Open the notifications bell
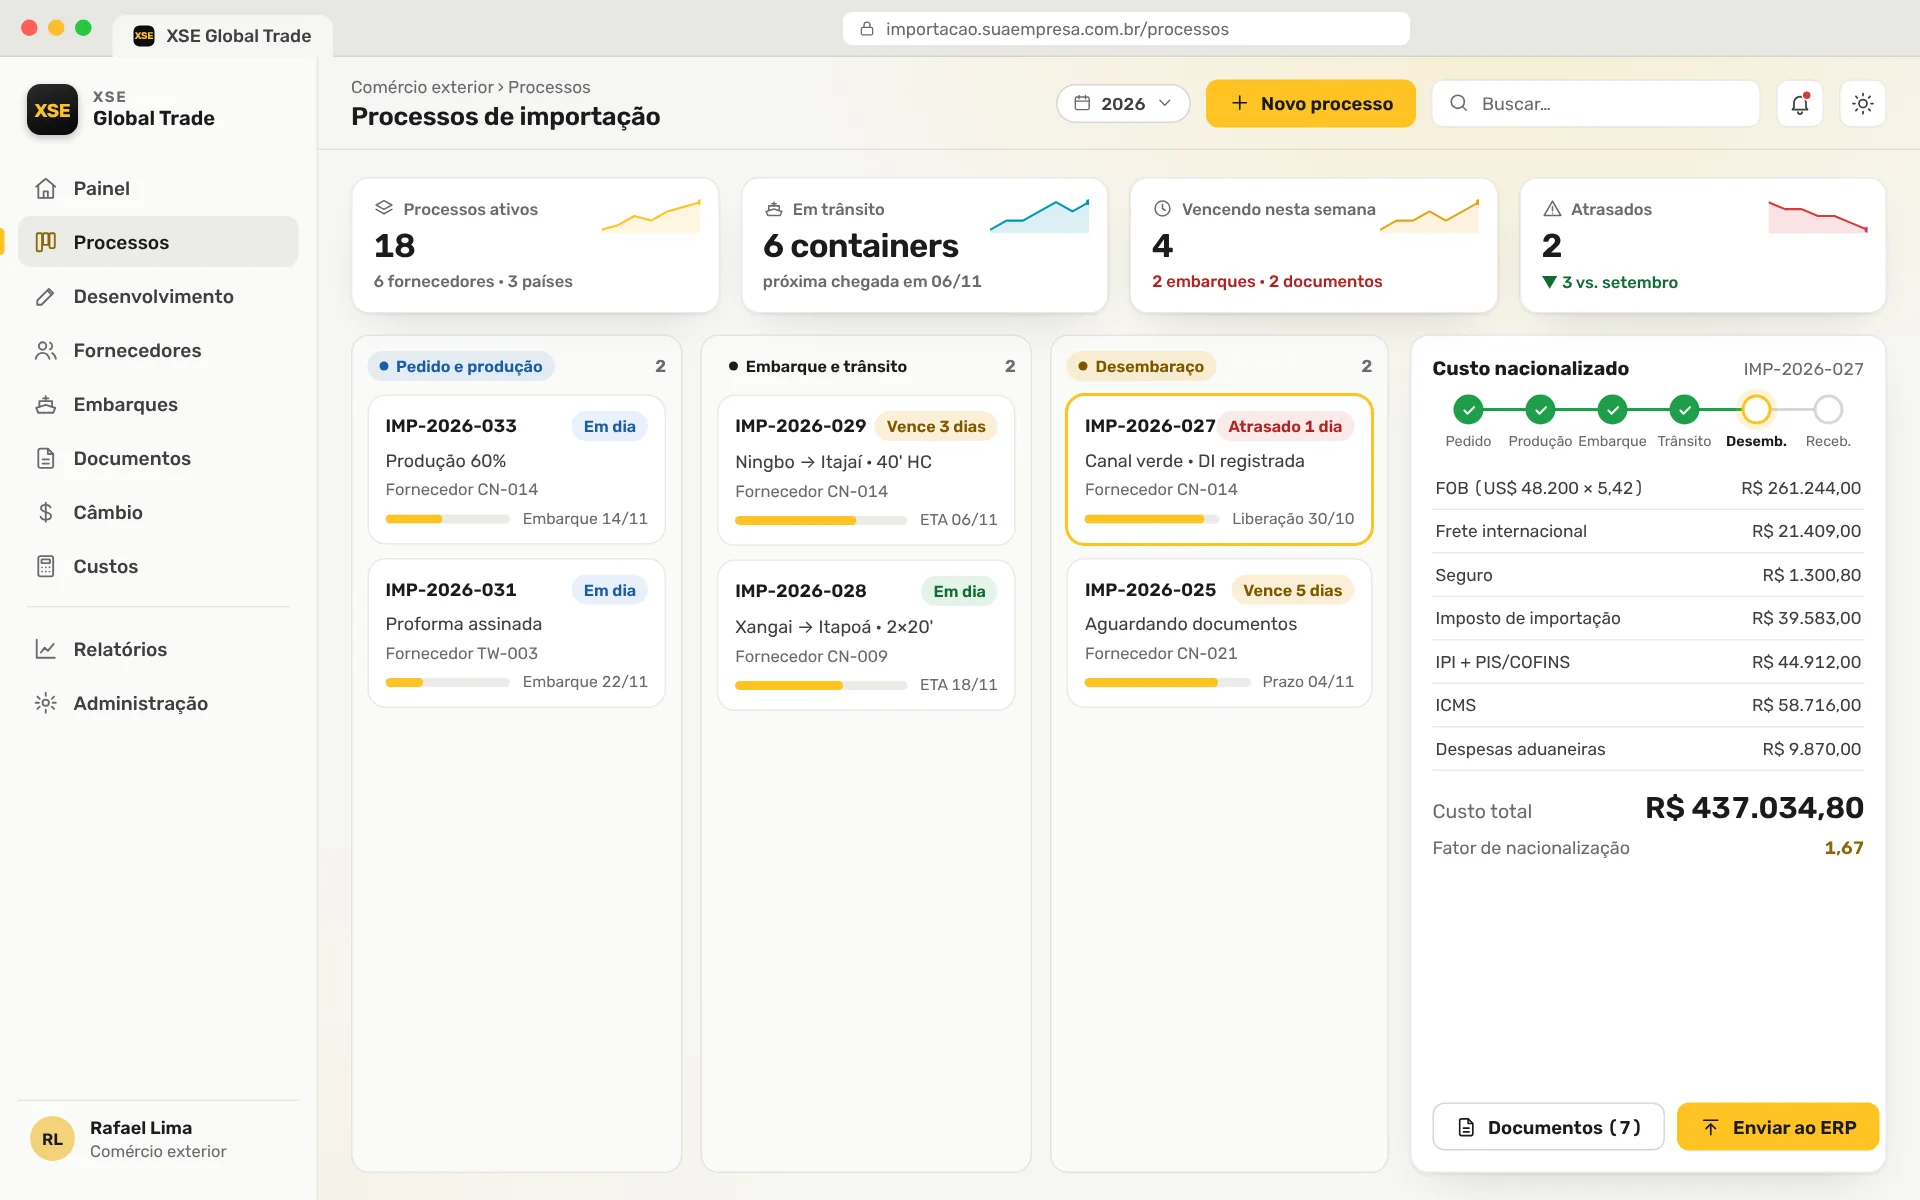This screenshot has height=1200, width=1920. [1800, 103]
